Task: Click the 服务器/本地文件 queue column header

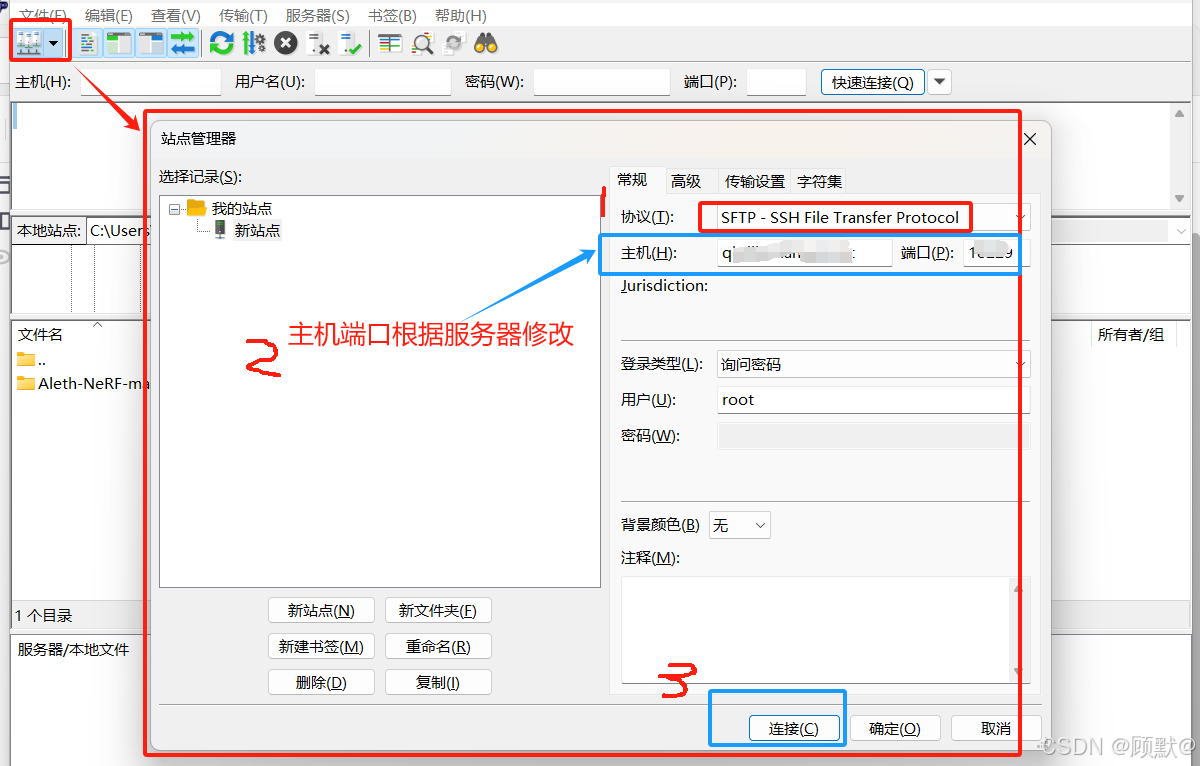Action: [x=74, y=649]
